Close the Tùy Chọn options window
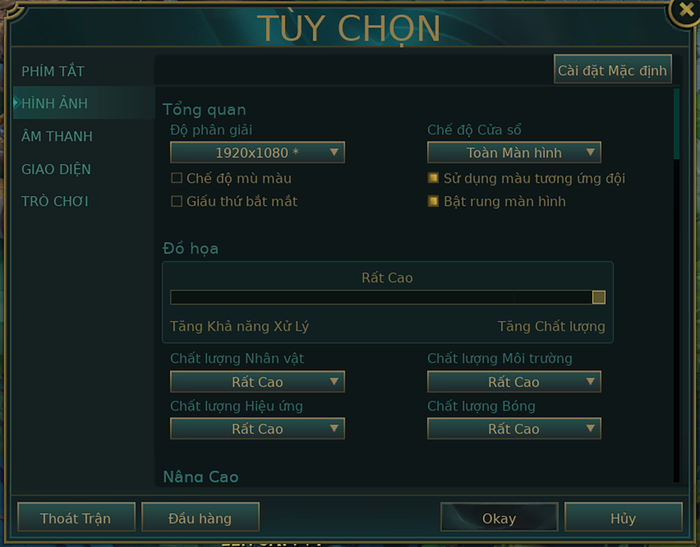Screen dimensions: 700x547 (685, 11)
